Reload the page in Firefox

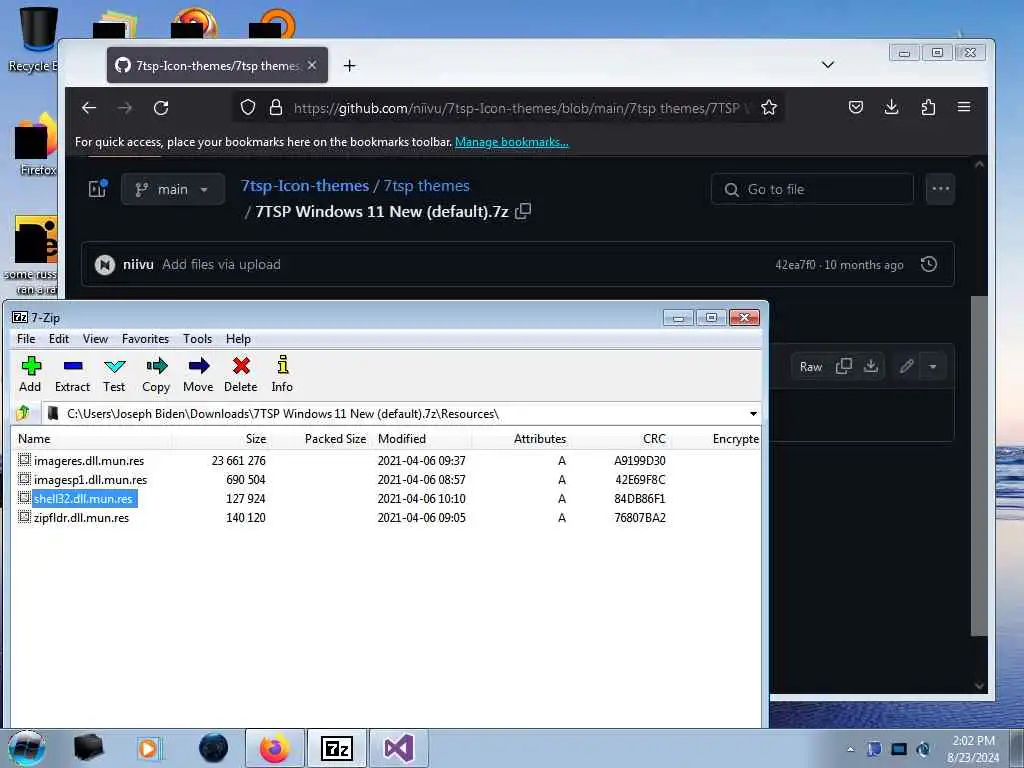point(161,108)
